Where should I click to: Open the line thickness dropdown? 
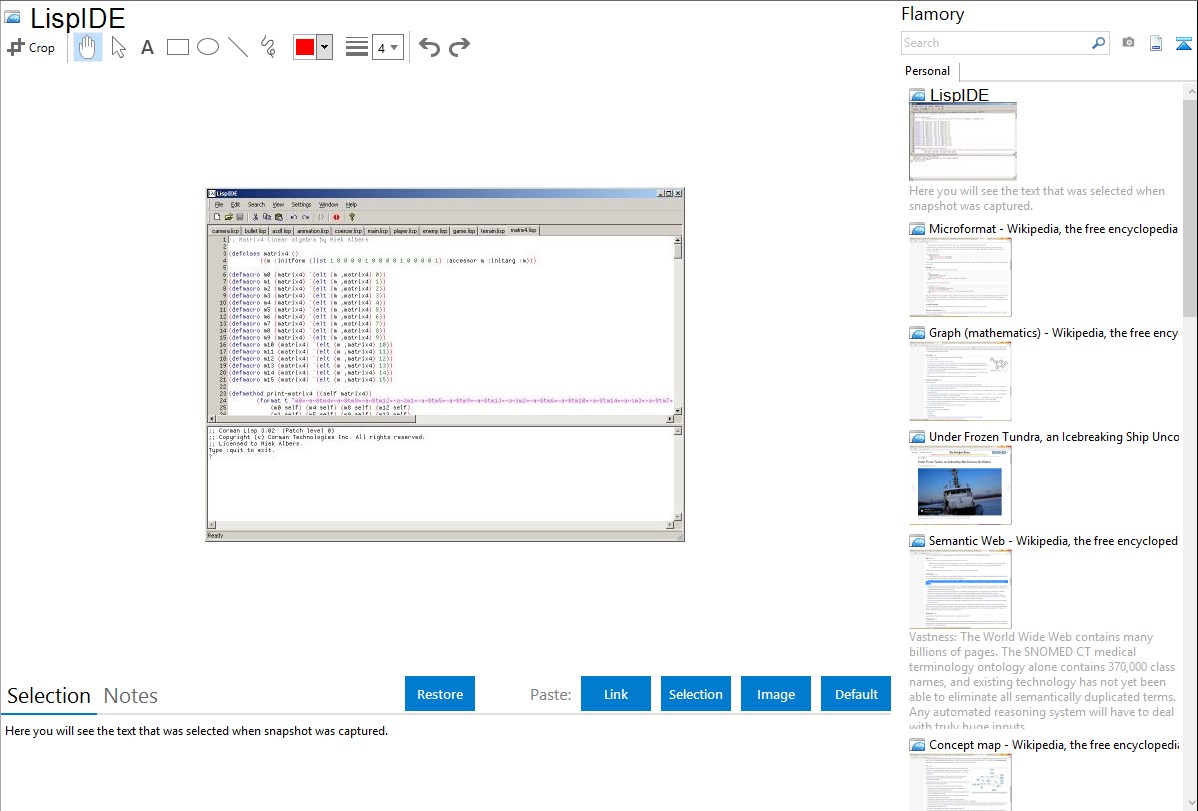[x=387, y=47]
